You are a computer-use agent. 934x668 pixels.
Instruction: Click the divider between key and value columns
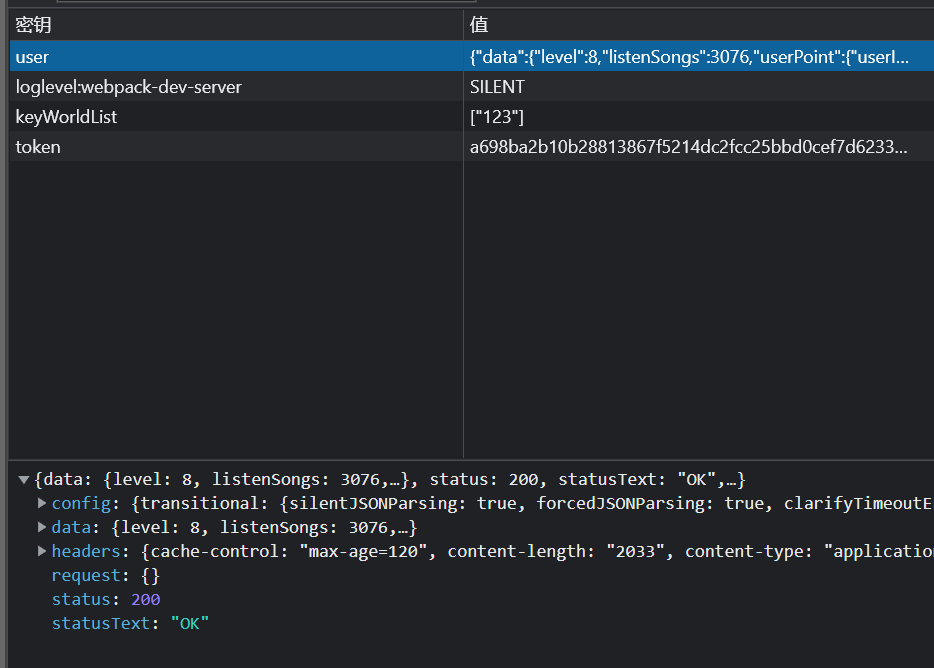(463, 232)
